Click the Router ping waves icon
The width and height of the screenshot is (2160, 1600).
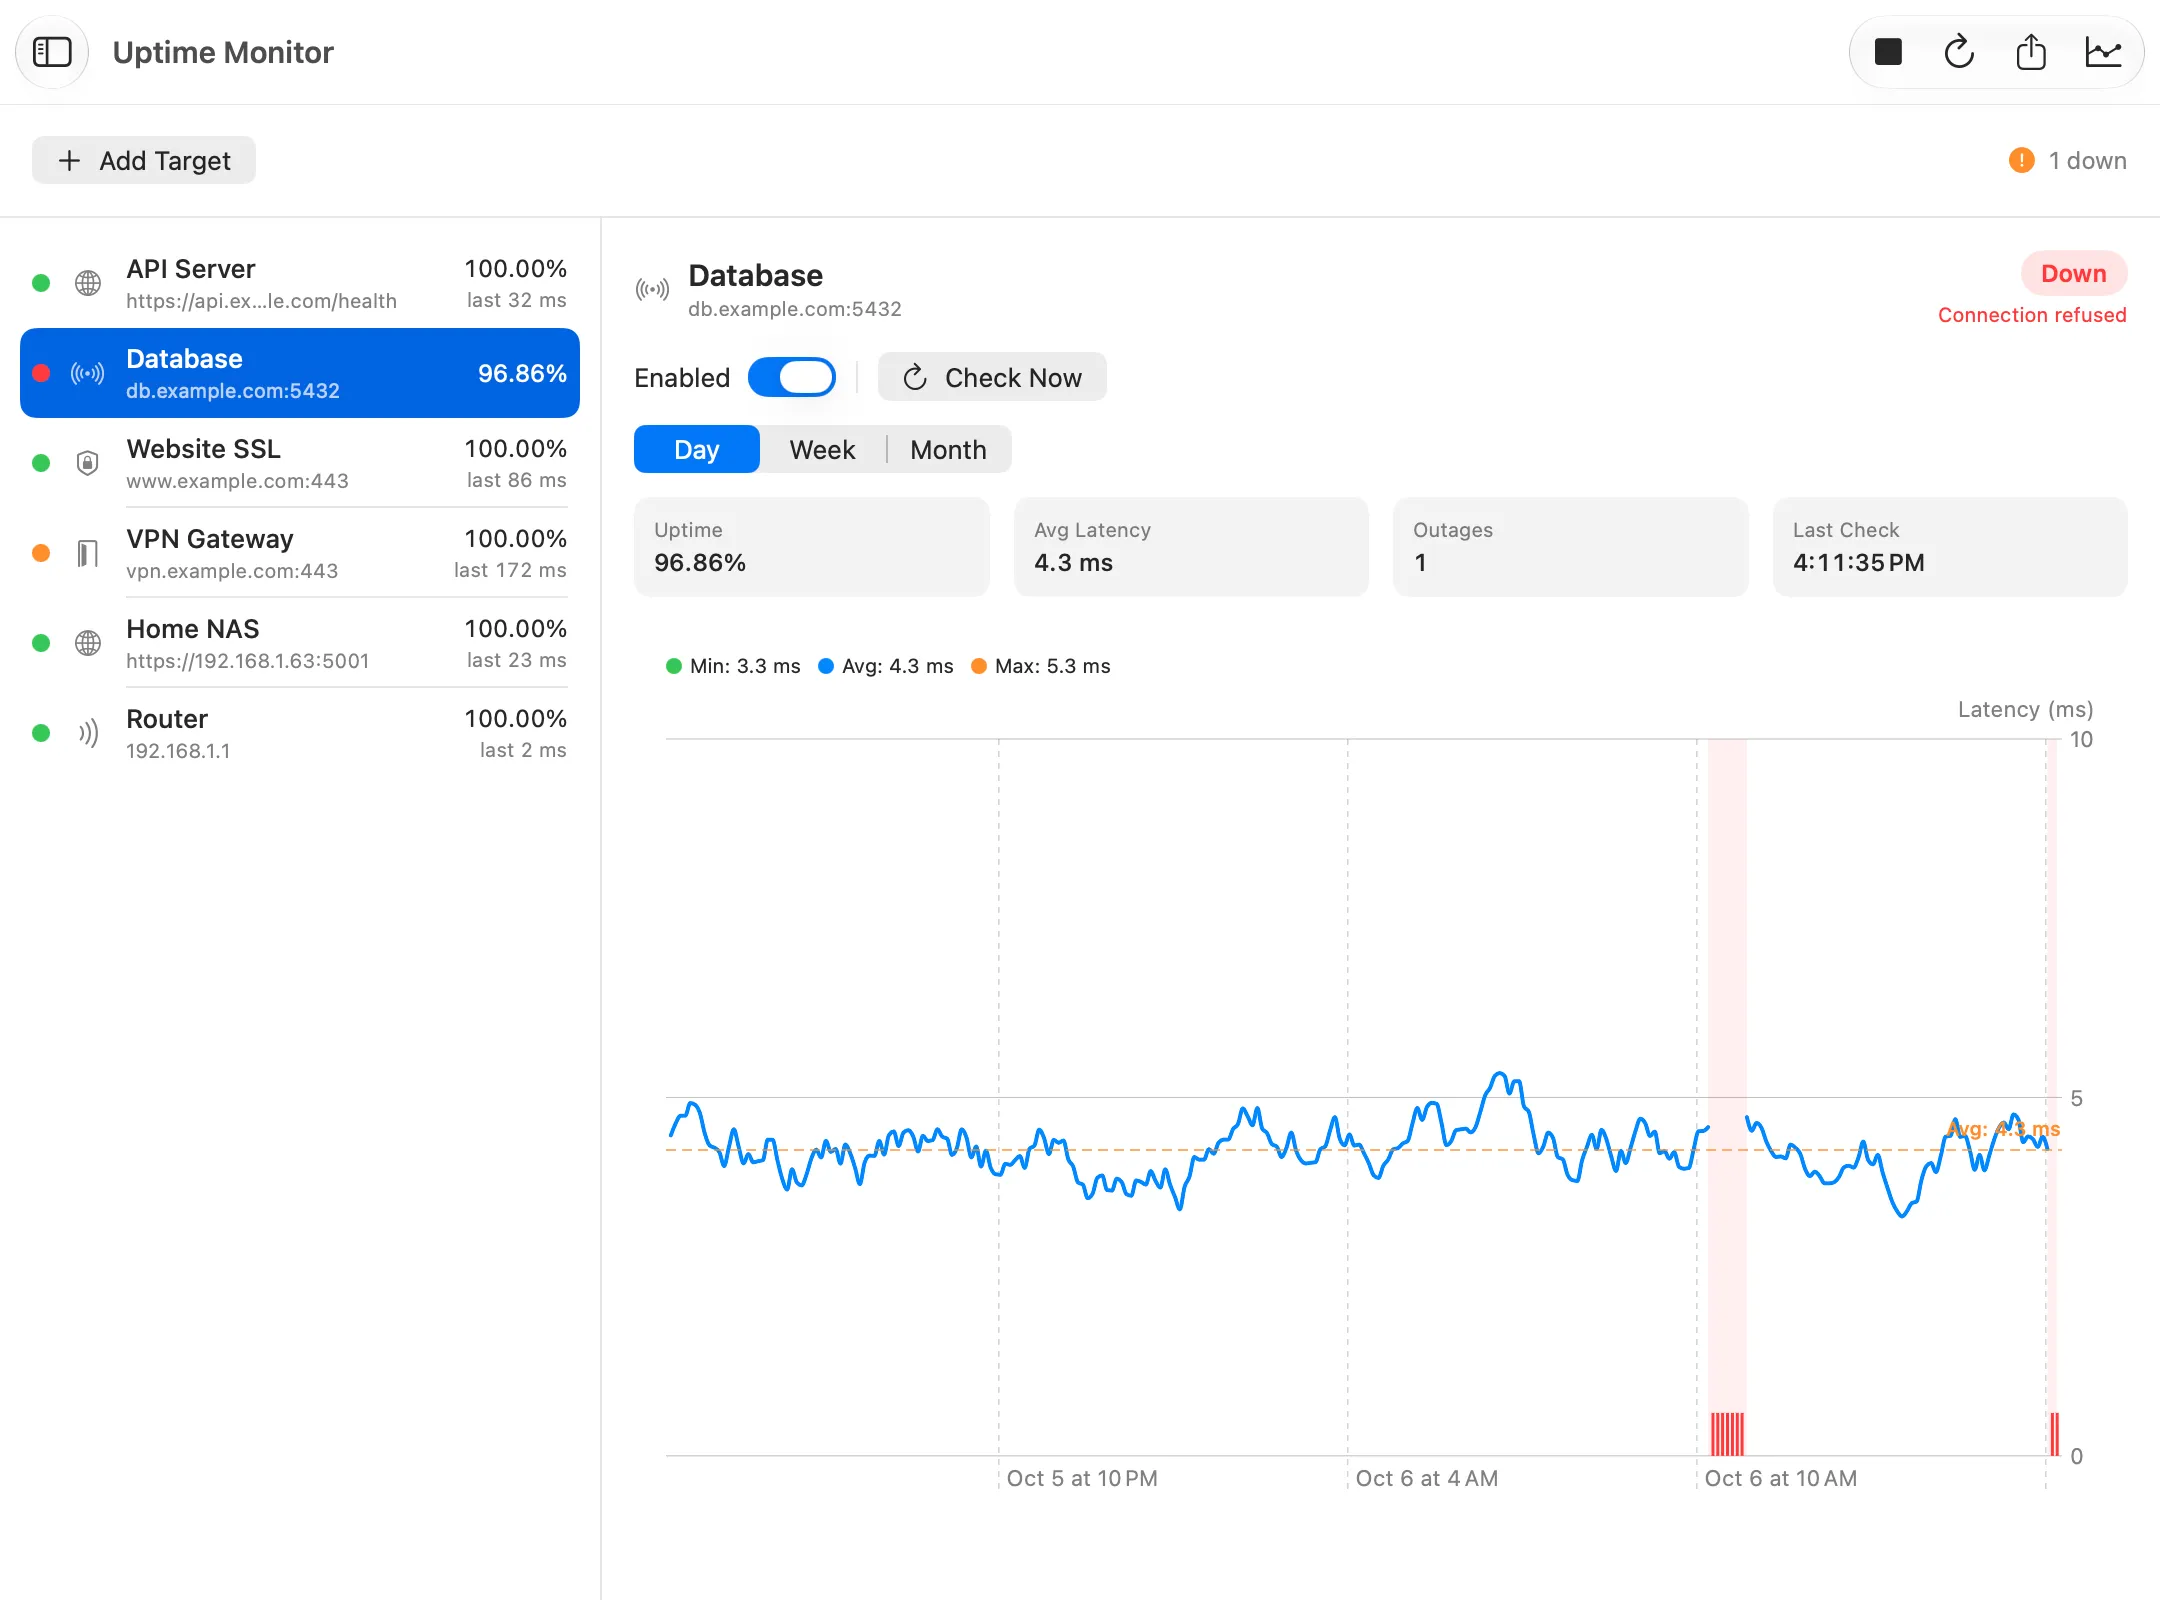(88, 733)
